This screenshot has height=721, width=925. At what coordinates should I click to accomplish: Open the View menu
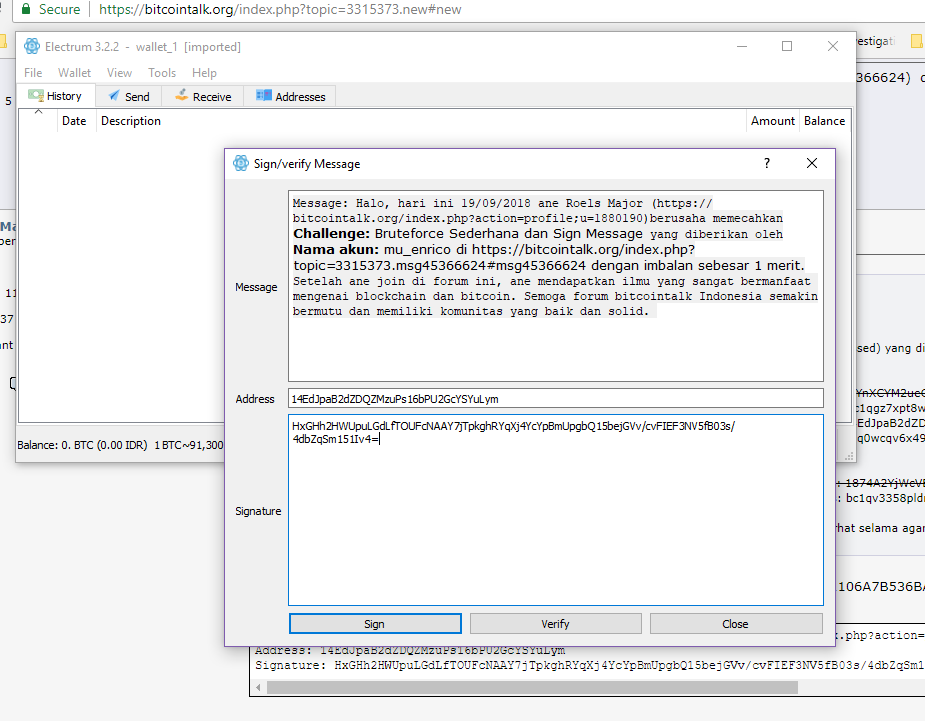pos(119,73)
